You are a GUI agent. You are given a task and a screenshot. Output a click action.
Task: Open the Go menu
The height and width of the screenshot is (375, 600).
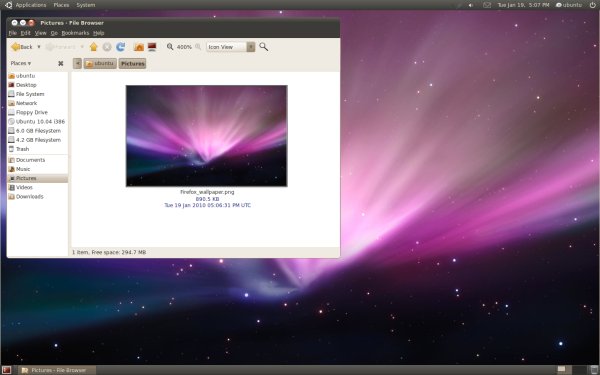[54, 33]
